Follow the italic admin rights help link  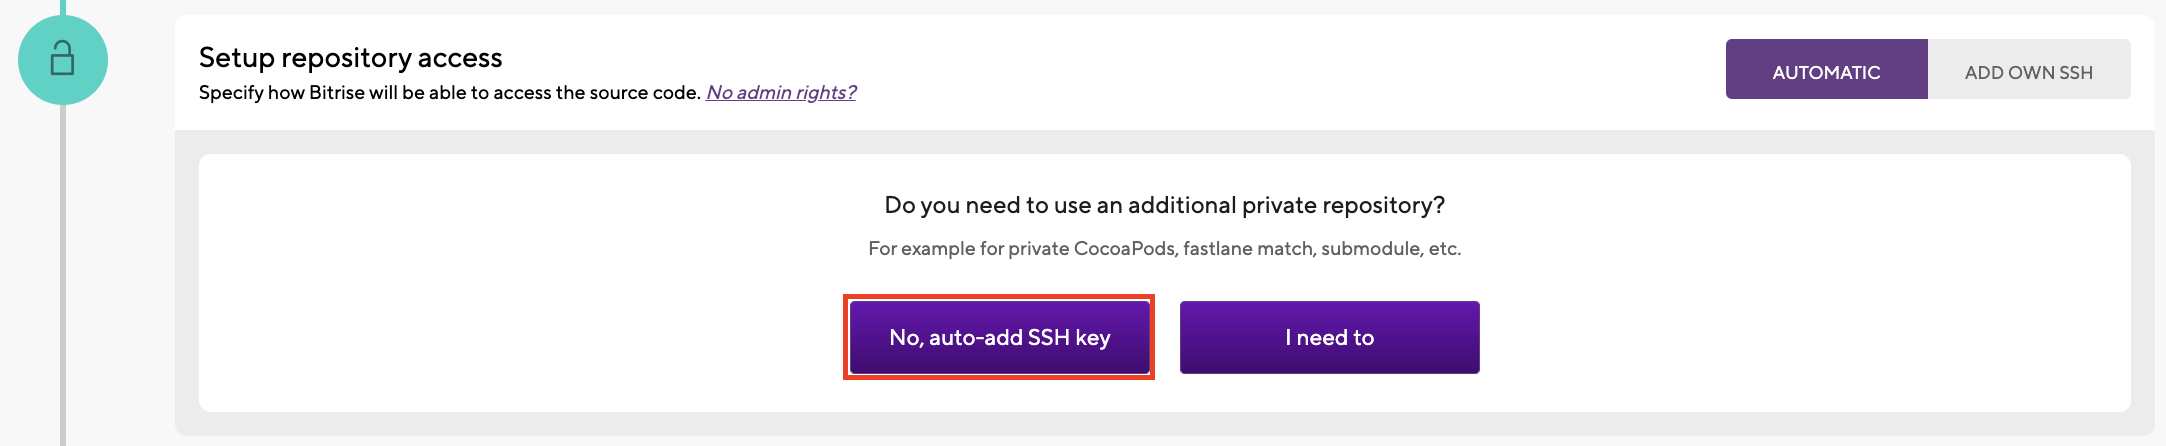tap(781, 92)
